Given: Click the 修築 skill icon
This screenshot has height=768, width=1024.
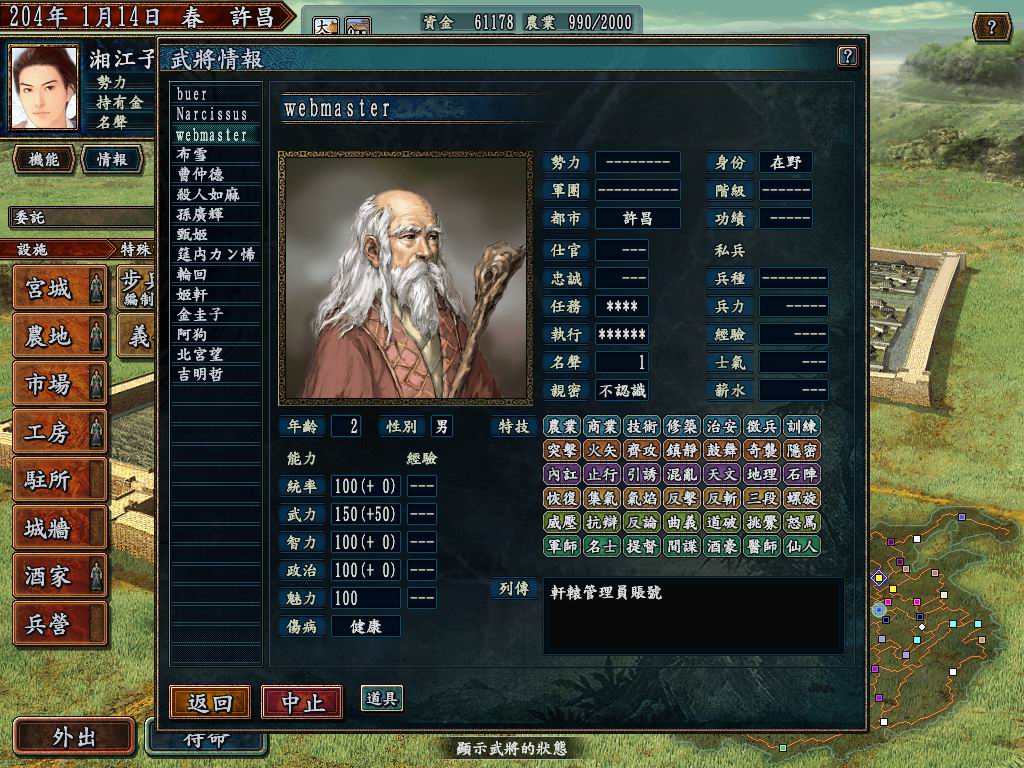Looking at the screenshot, I should click(682, 426).
